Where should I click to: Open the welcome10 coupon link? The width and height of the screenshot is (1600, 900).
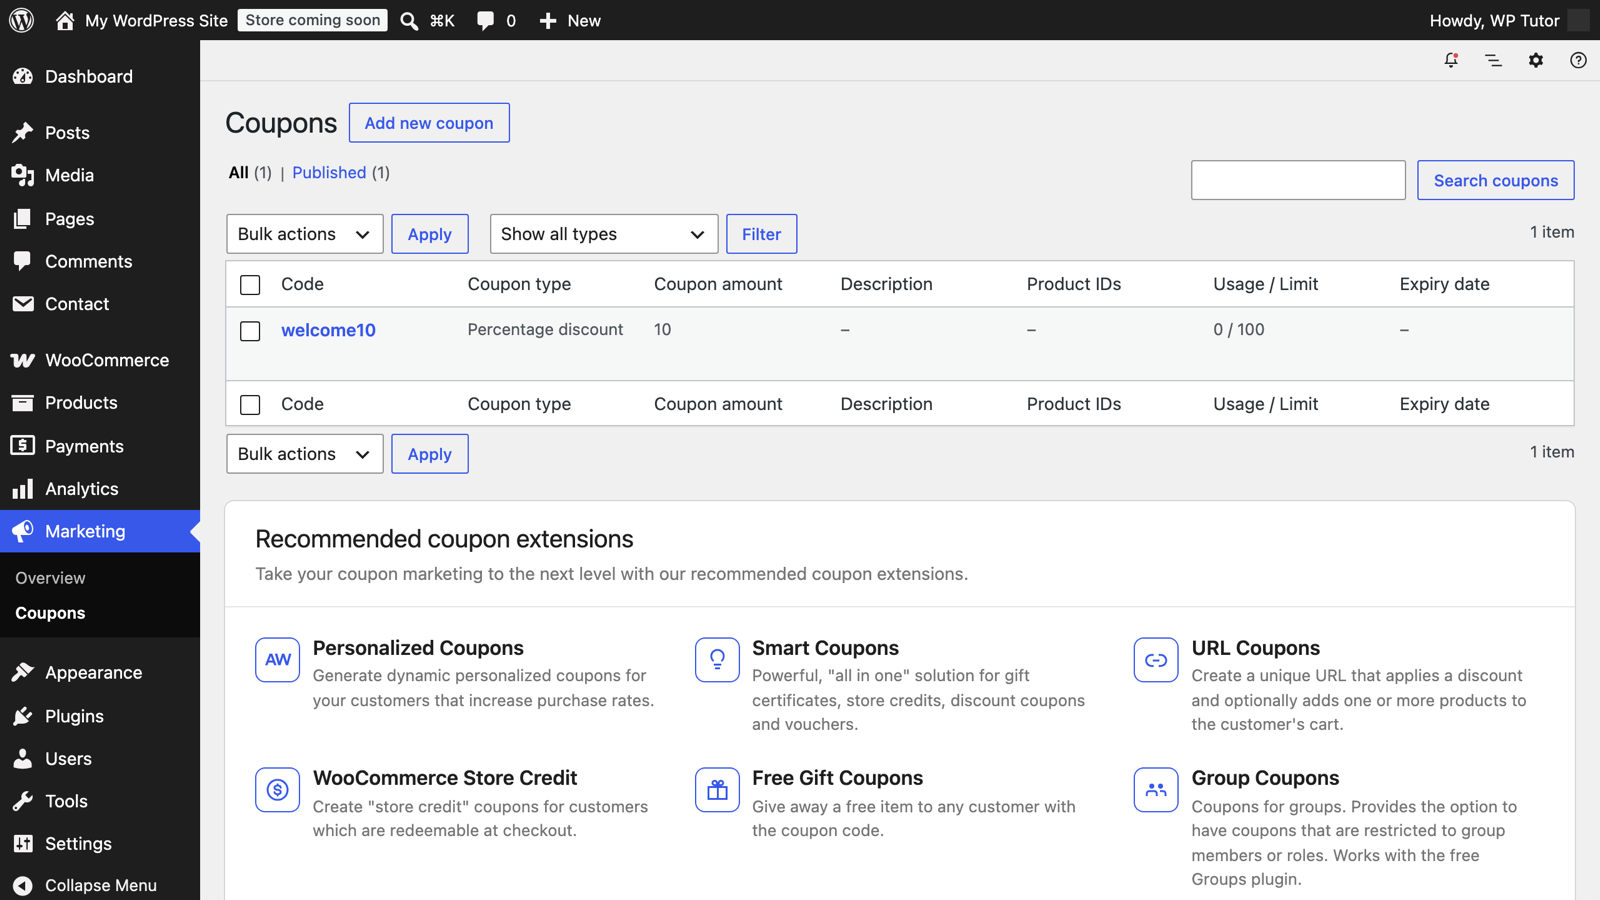click(328, 330)
